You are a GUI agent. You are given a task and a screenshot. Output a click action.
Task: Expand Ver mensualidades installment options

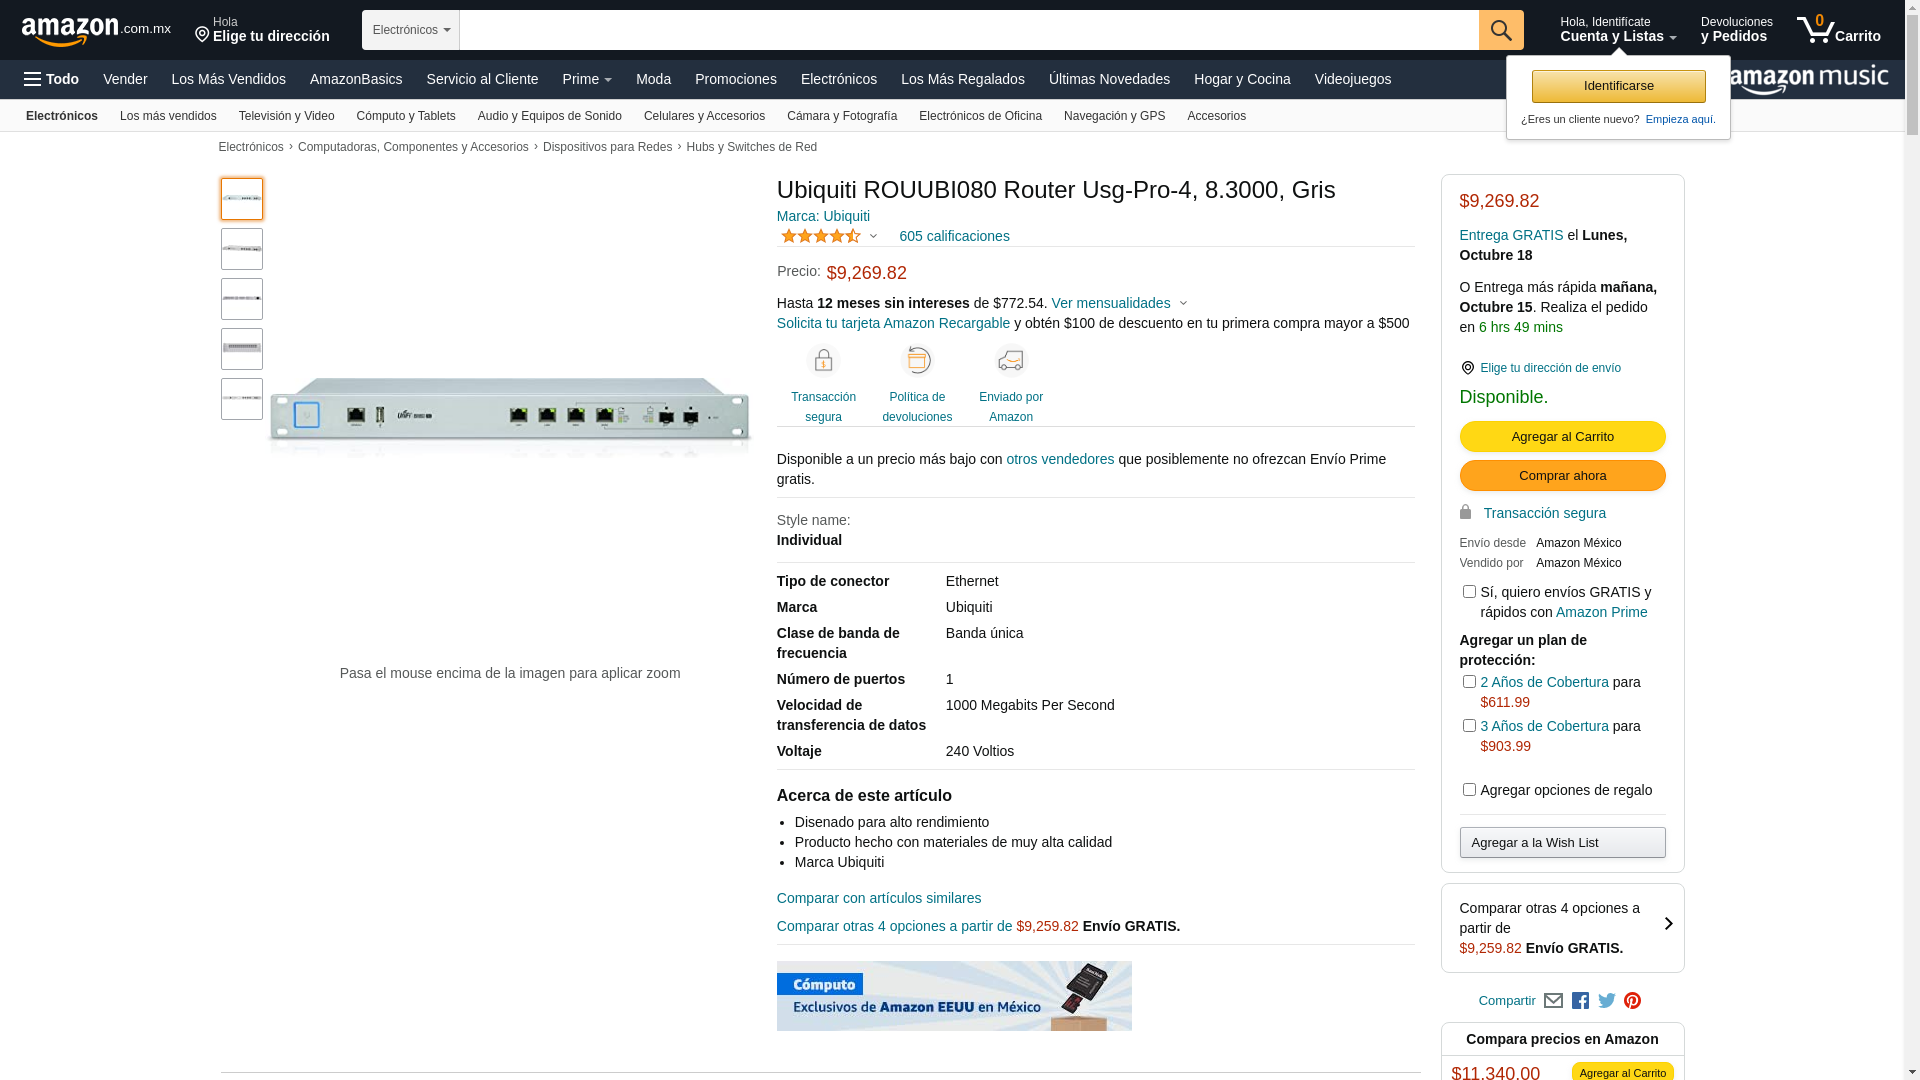(1119, 303)
